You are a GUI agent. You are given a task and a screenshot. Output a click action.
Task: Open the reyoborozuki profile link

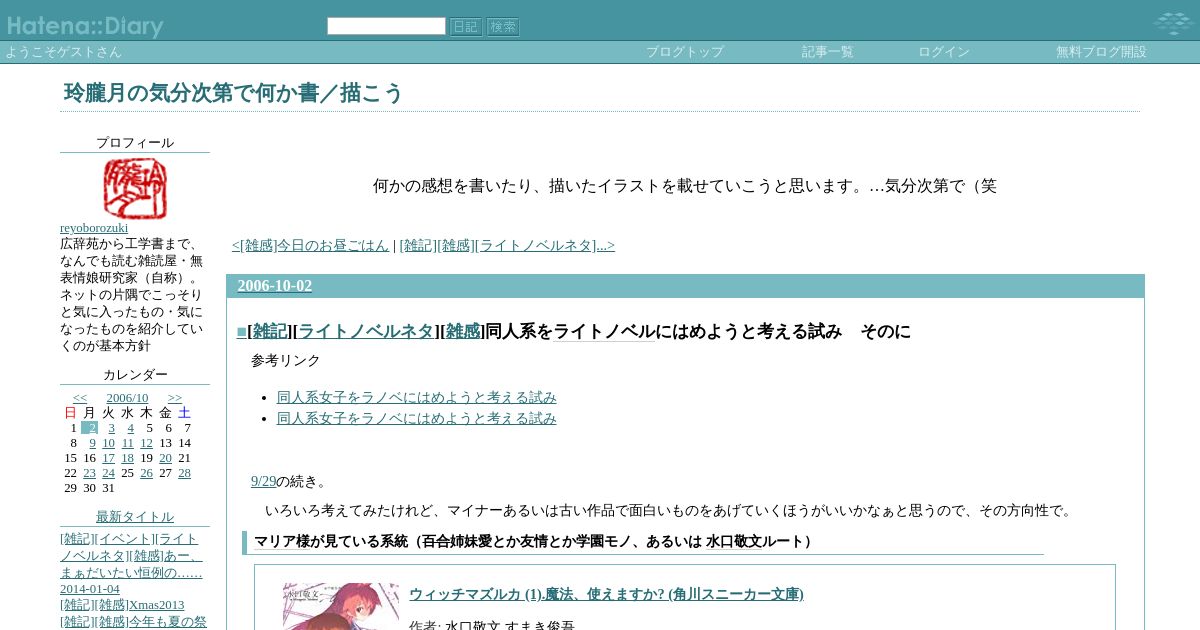[x=94, y=228]
